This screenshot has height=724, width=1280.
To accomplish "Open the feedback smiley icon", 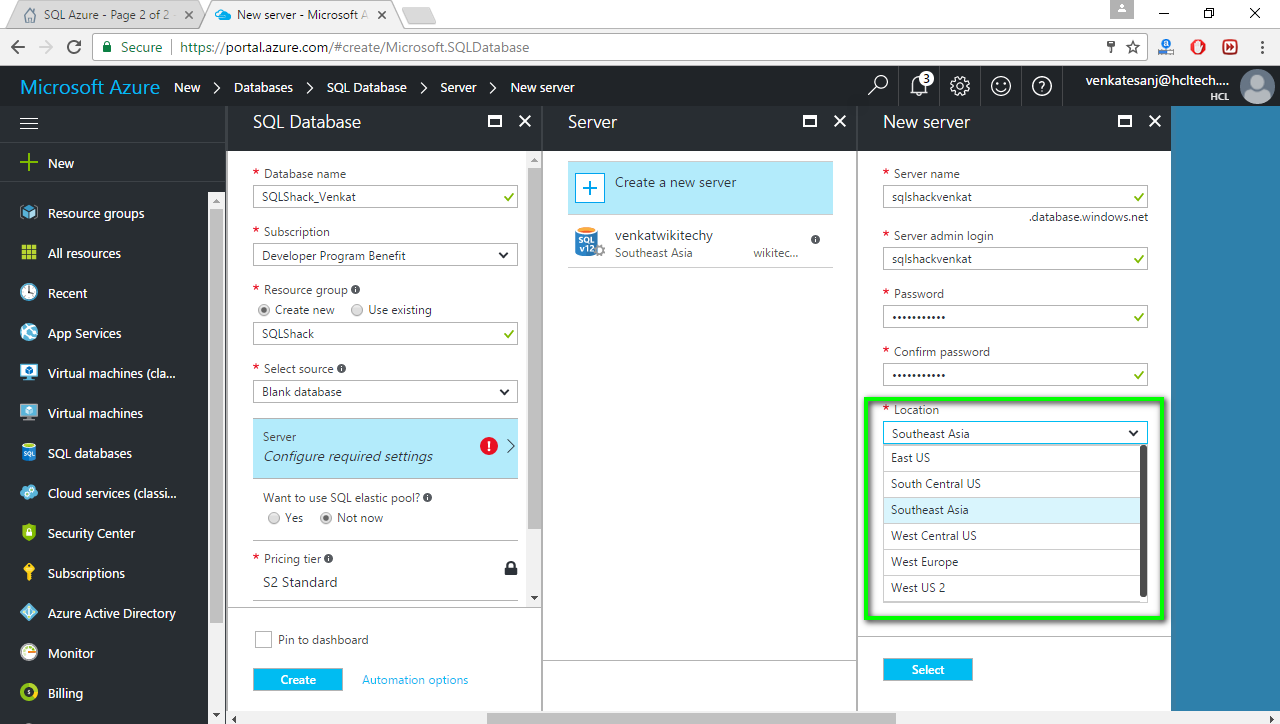I will pos(1001,87).
